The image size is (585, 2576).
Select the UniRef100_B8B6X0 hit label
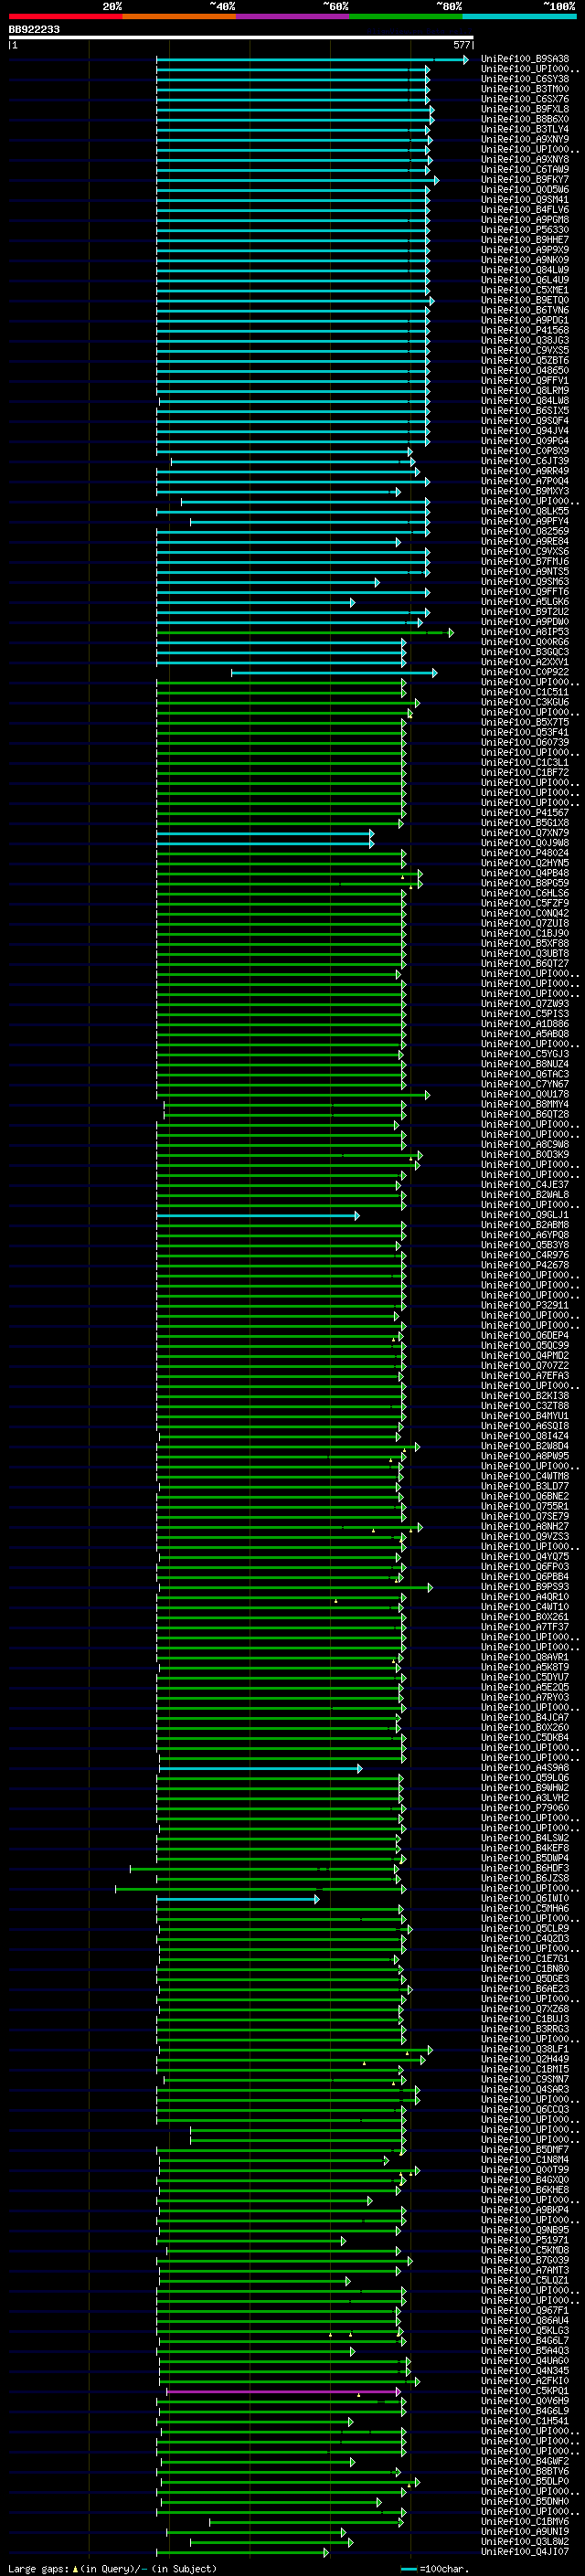point(525,119)
